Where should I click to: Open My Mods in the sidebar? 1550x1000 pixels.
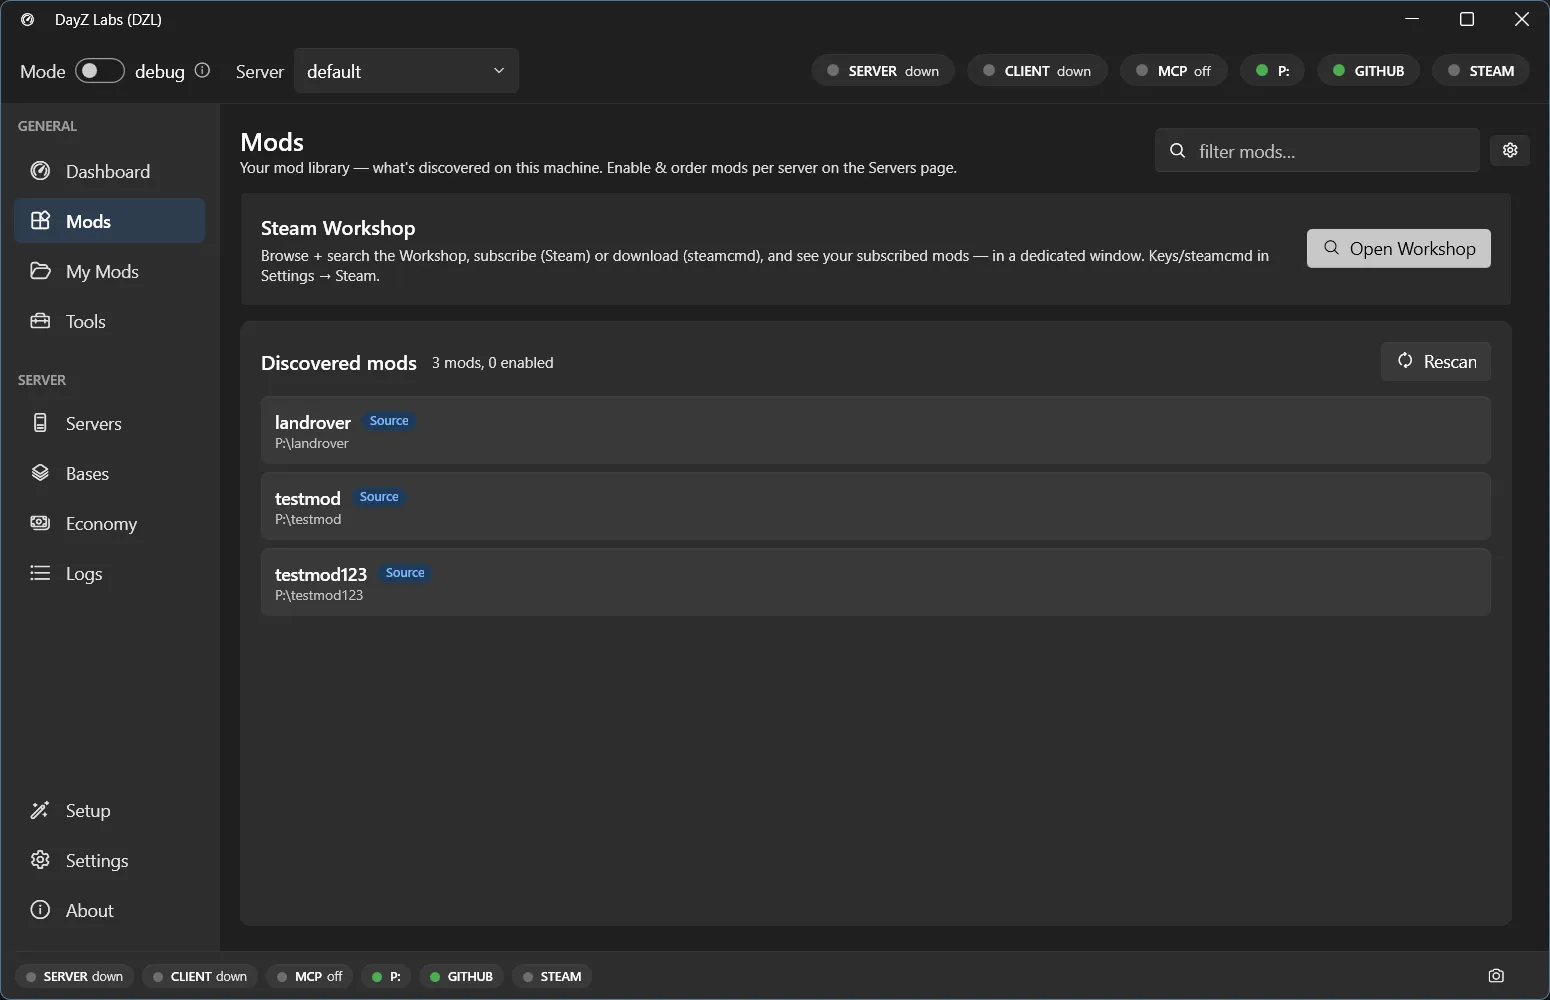click(x=109, y=271)
